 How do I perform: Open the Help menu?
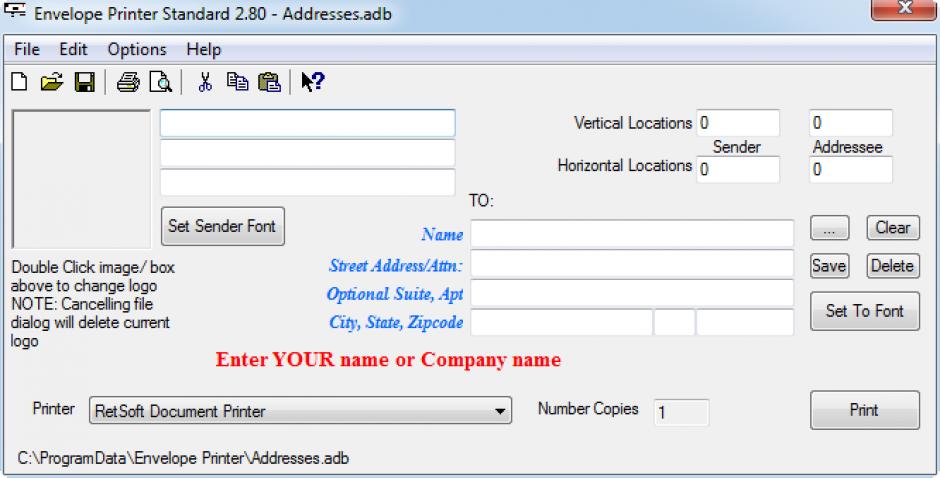[x=204, y=49]
